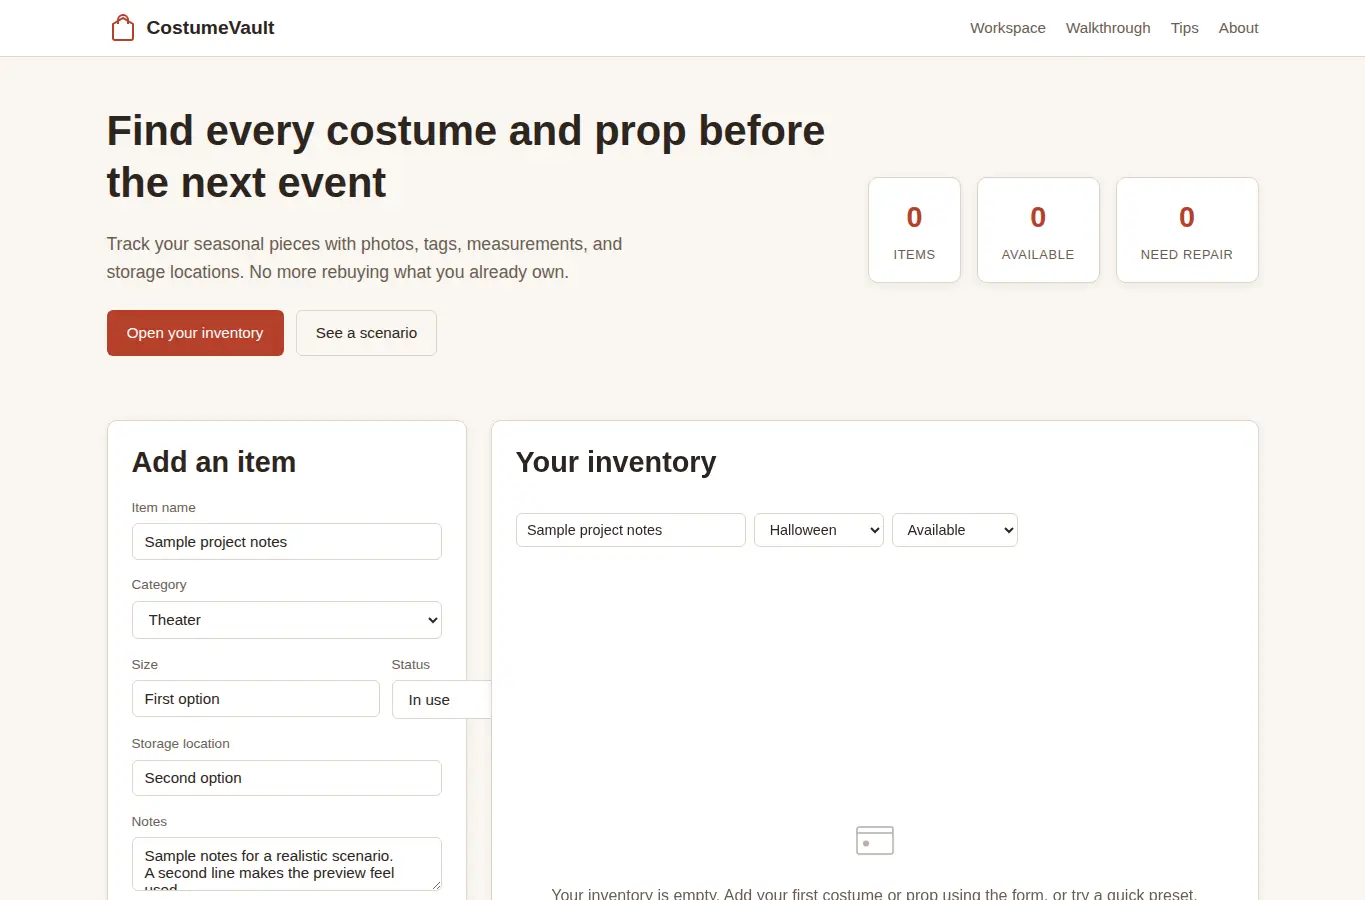This screenshot has width=1365, height=900.
Task: Click the Item name label
Action: [x=164, y=508]
